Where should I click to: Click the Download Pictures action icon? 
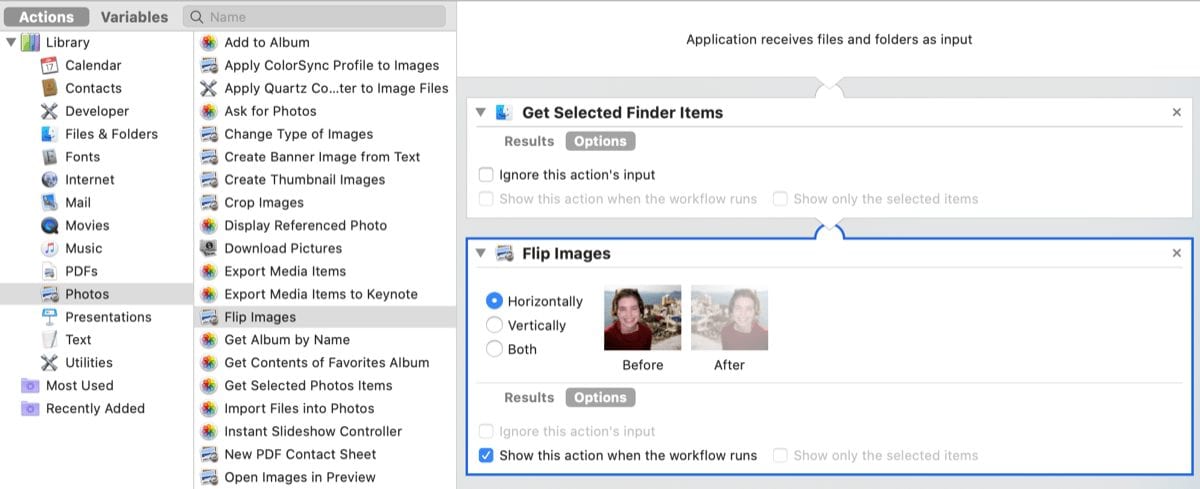[x=208, y=248]
